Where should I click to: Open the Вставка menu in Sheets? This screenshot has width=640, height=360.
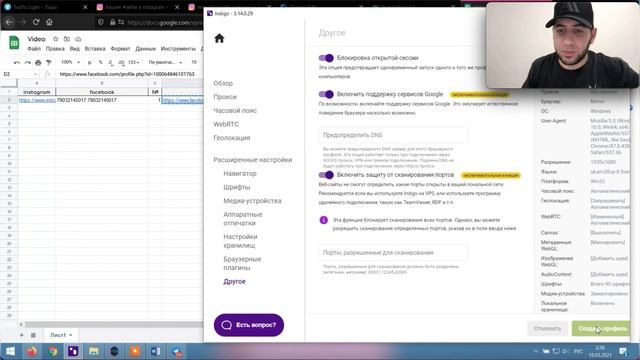(95, 49)
